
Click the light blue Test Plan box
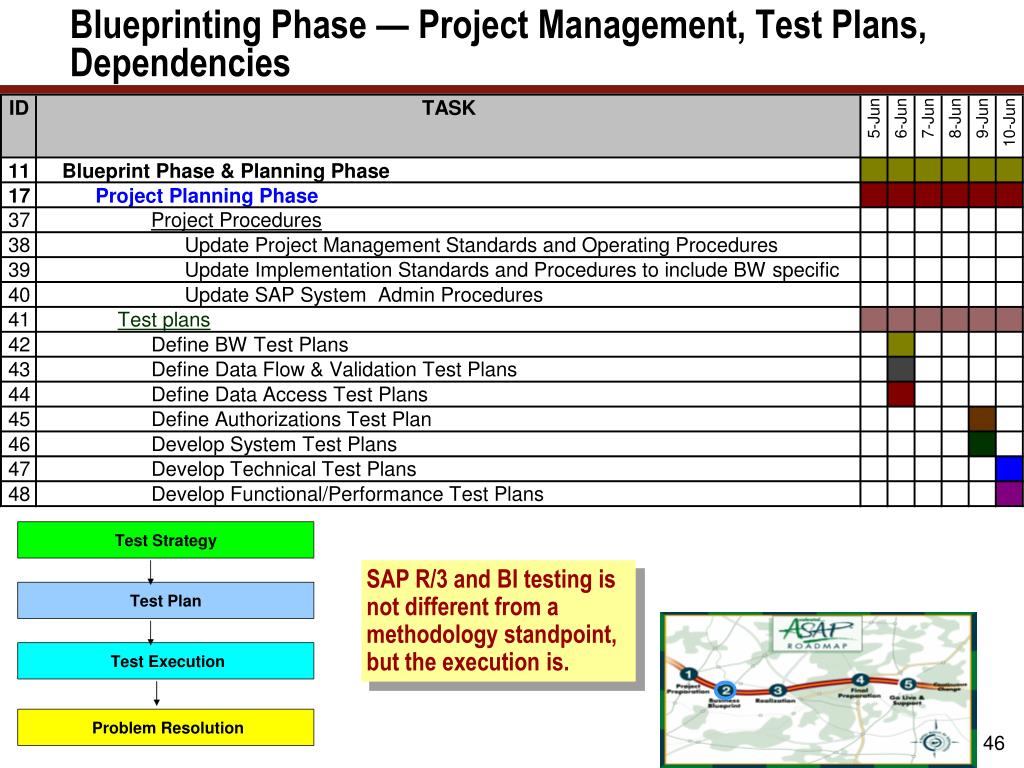[x=166, y=601]
